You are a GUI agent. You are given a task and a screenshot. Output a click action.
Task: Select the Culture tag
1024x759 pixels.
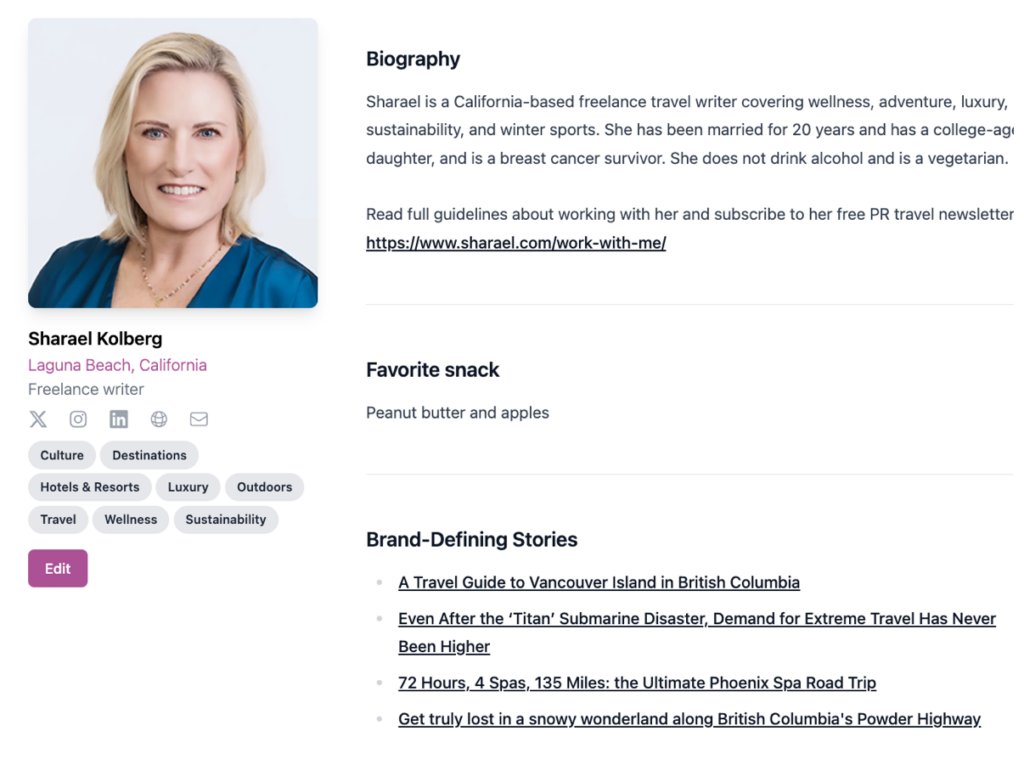62,455
